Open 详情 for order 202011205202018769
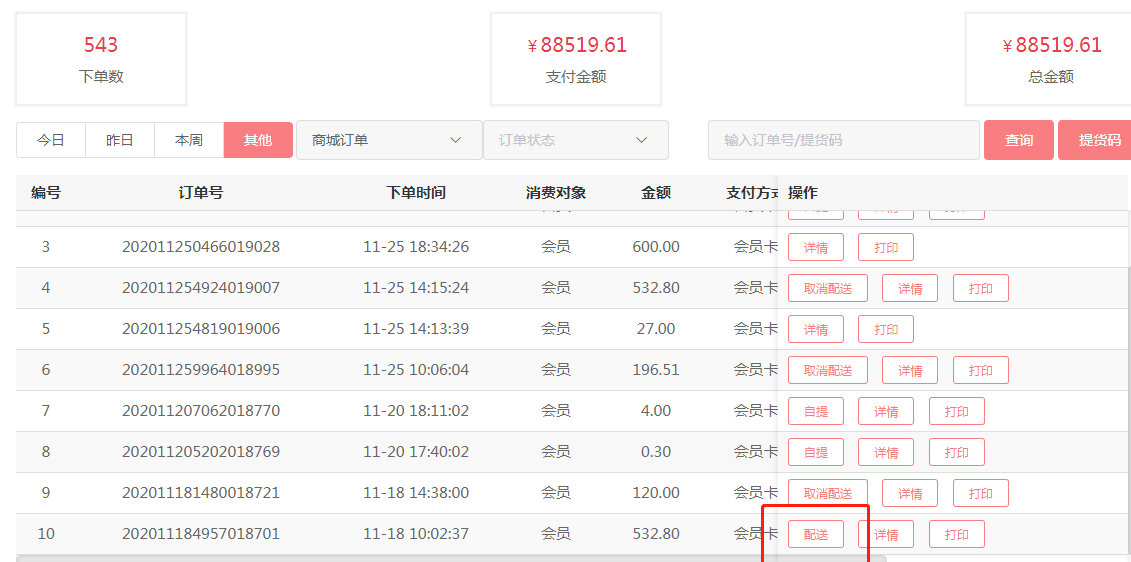This screenshot has height=562, width=1131. pos(886,453)
